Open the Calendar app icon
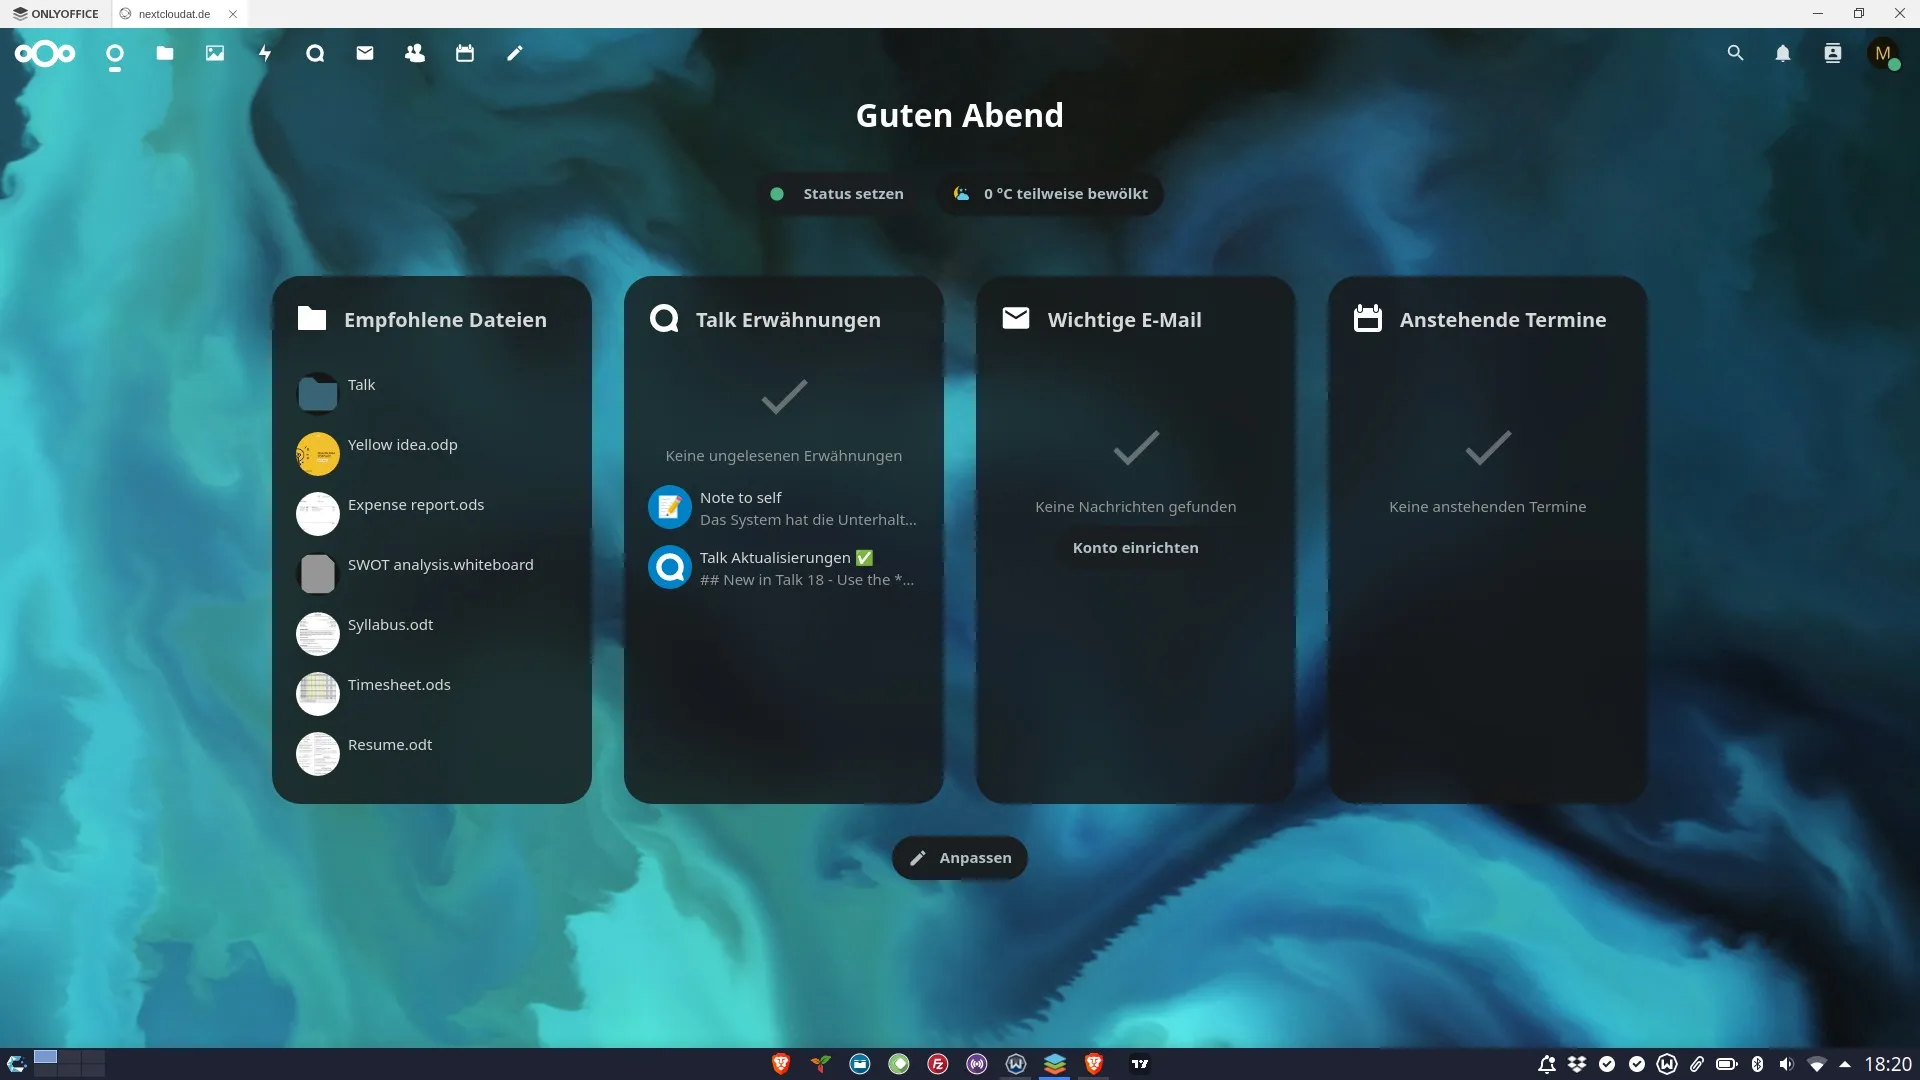Viewport: 1920px width, 1080px height. tap(465, 53)
